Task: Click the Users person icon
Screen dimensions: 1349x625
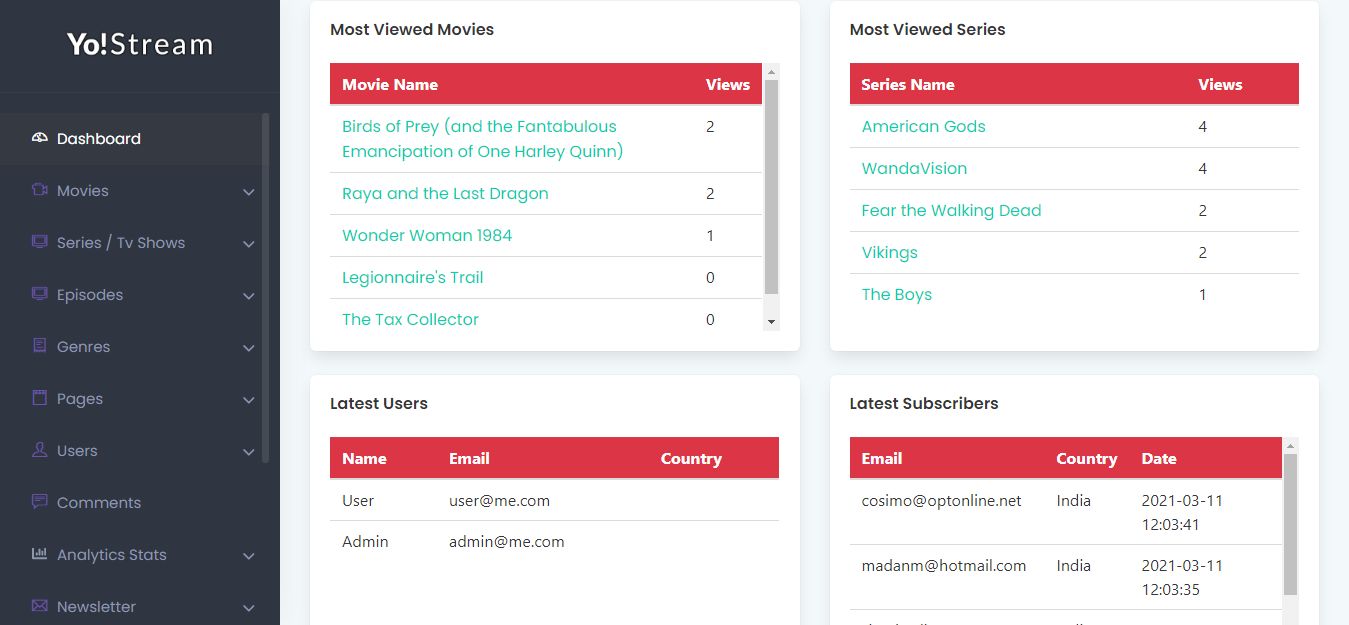Action: tap(40, 450)
